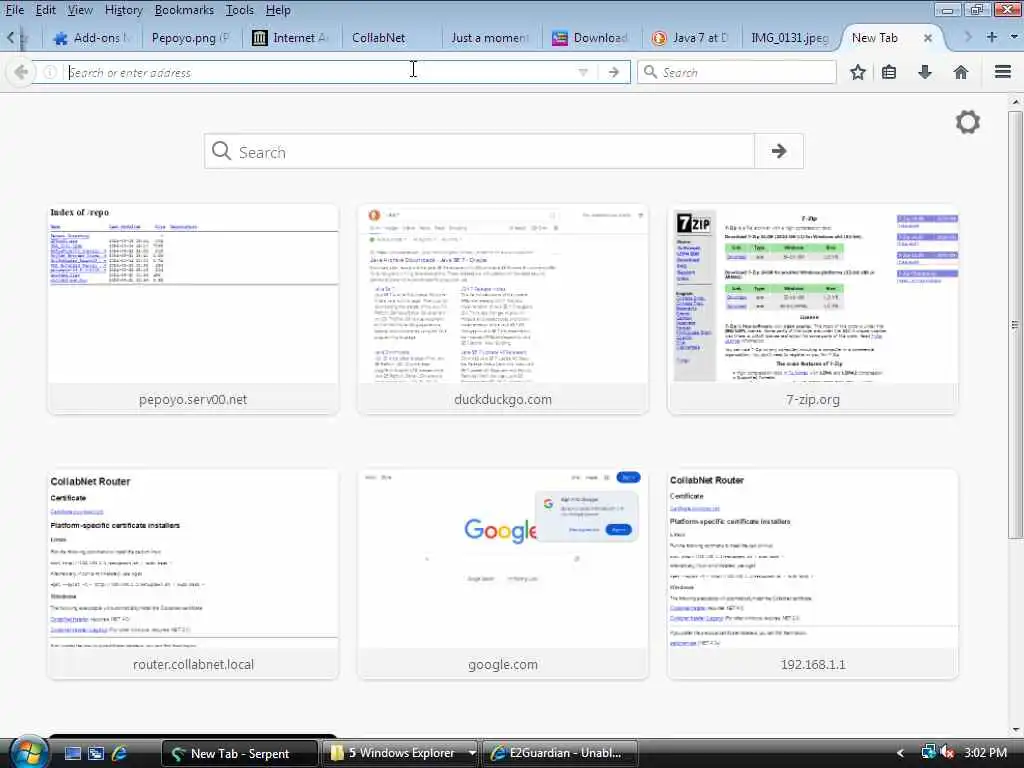Expand Windows Explorer taskbar group arrow
The width and height of the screenshot is (1024, 768).
(x=472, y=753)
